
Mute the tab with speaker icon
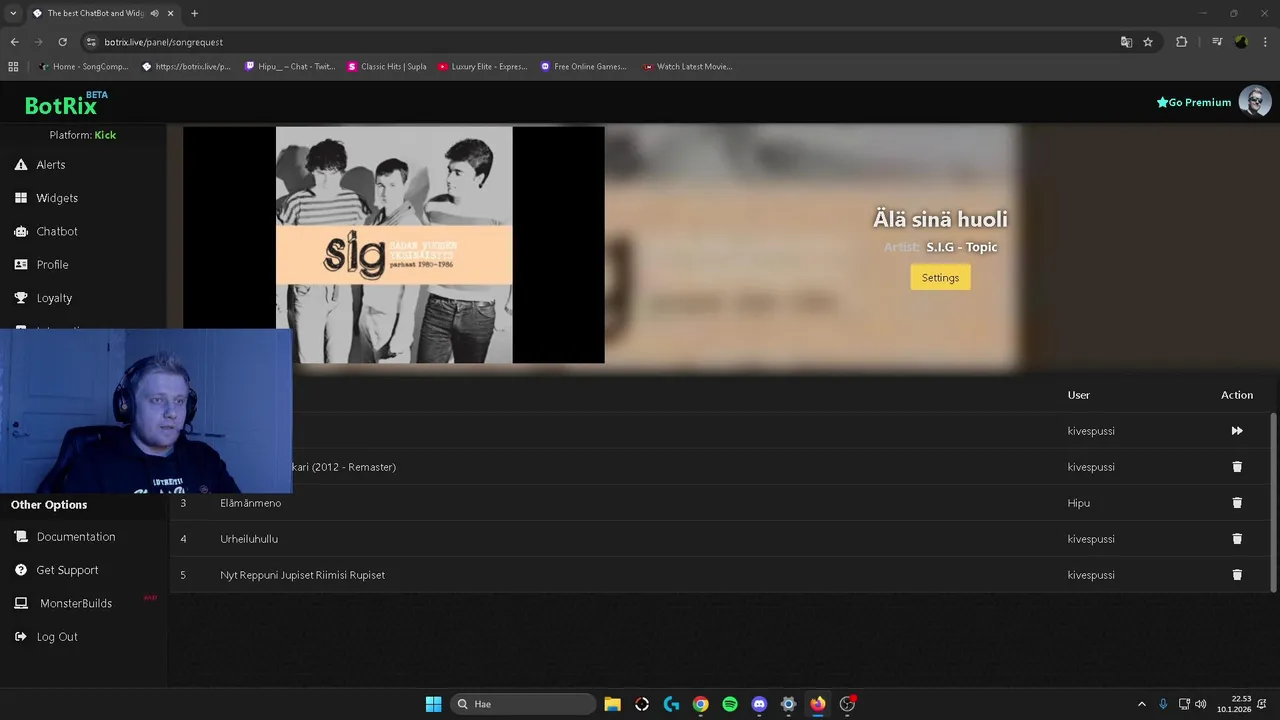click(x=154, y=13)
